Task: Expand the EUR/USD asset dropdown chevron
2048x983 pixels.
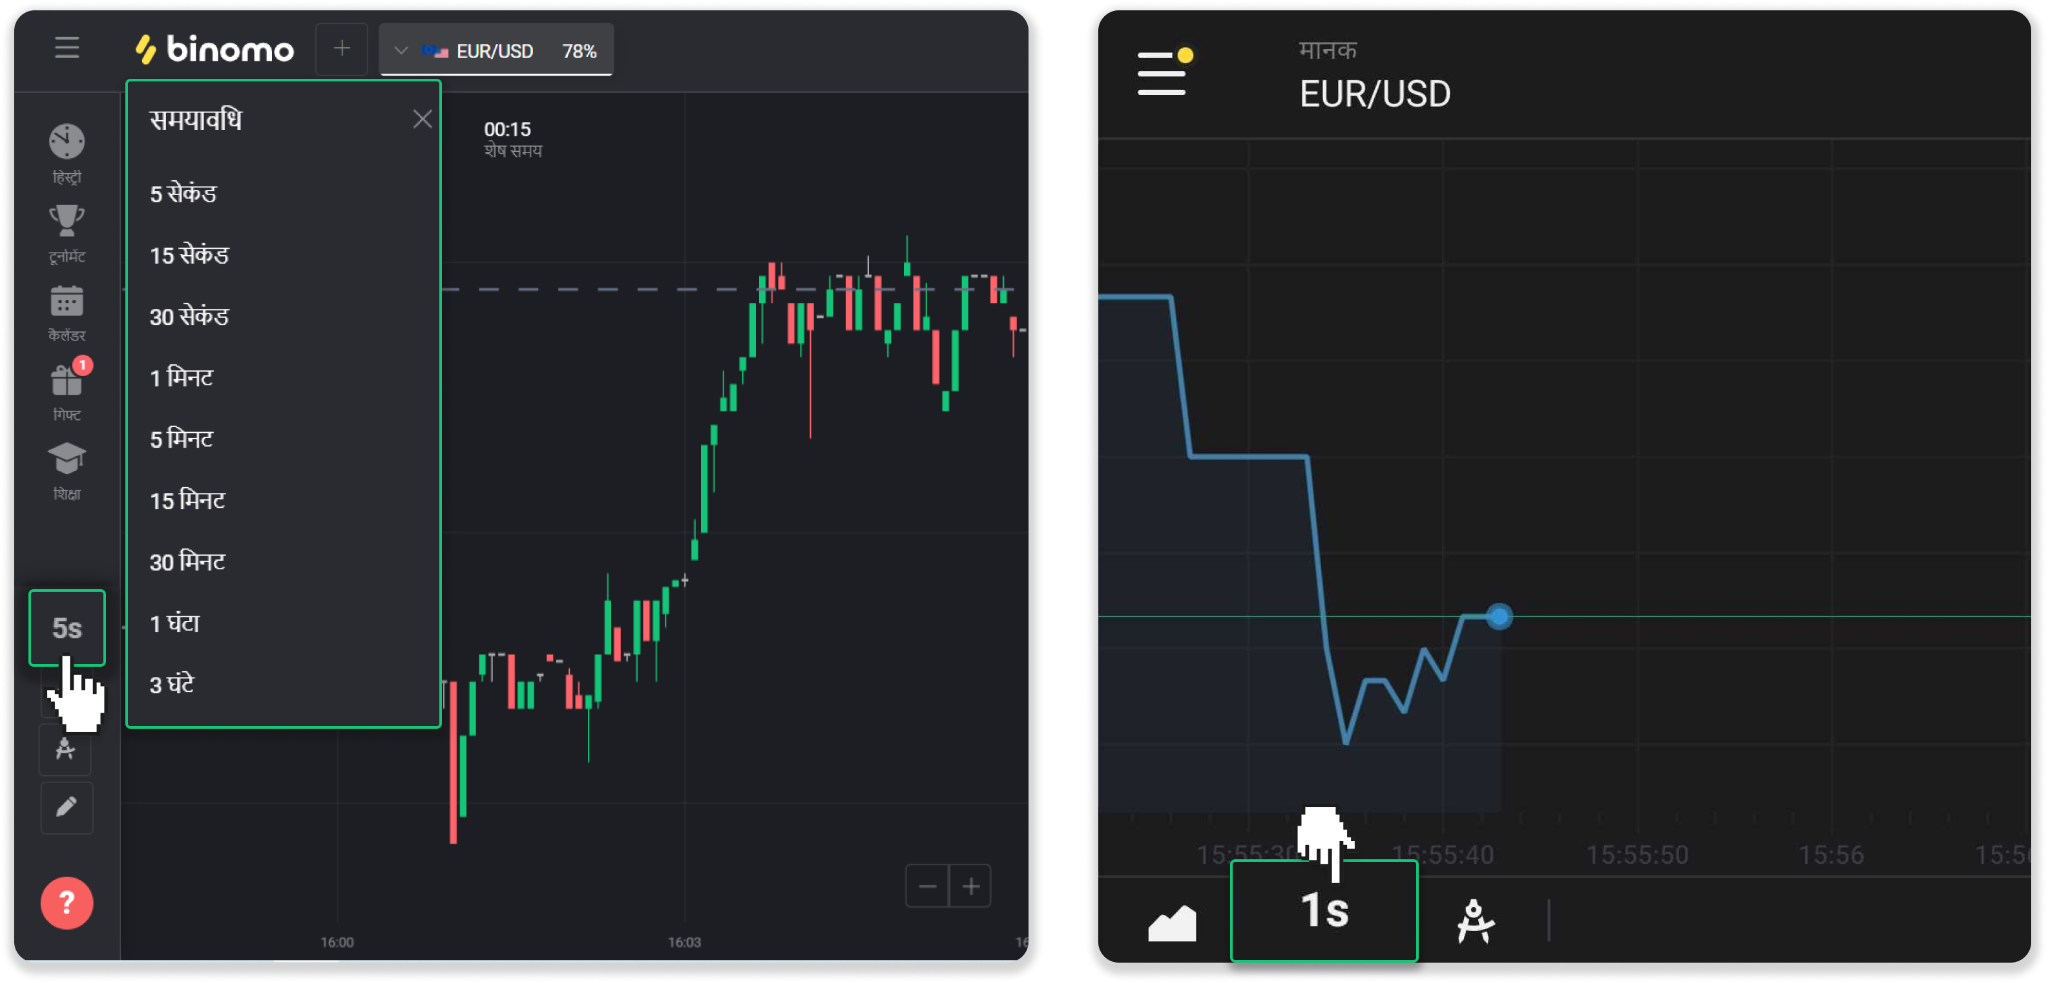Action: point(401,50)
